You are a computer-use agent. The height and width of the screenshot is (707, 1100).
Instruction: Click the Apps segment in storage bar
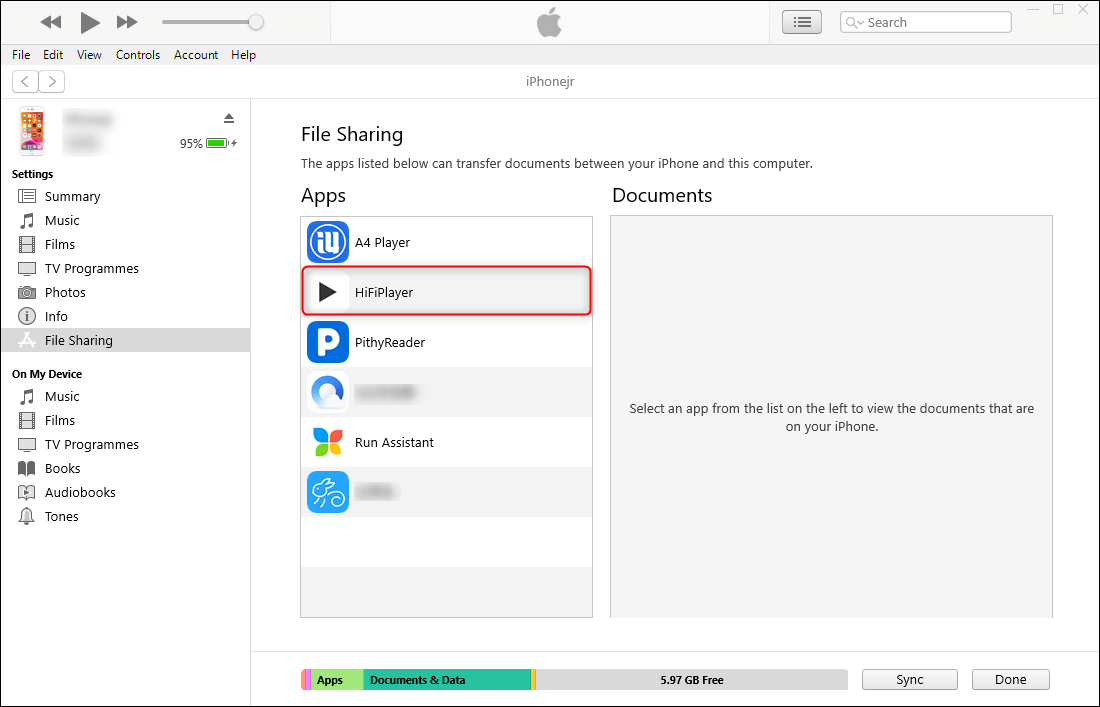pos(337,680)
